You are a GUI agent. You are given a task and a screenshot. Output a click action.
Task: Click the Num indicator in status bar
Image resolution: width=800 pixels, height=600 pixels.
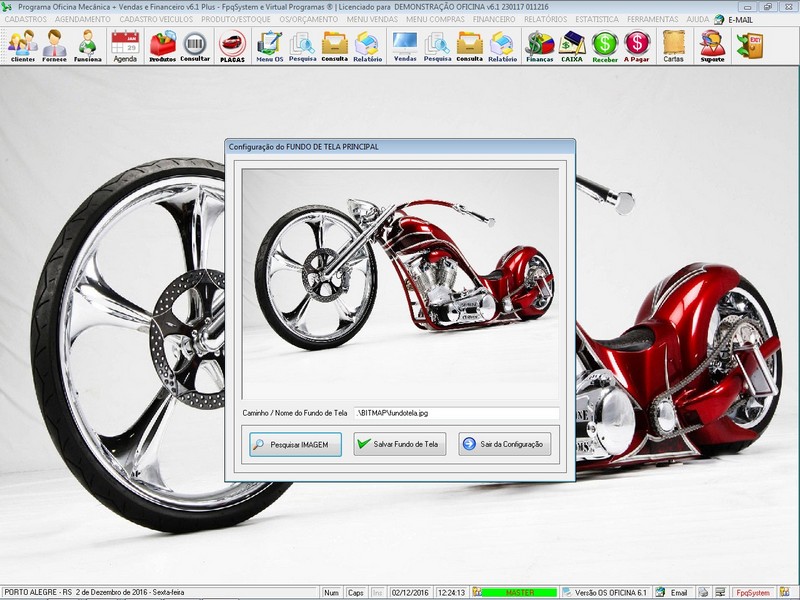click(x=331, y=592)
